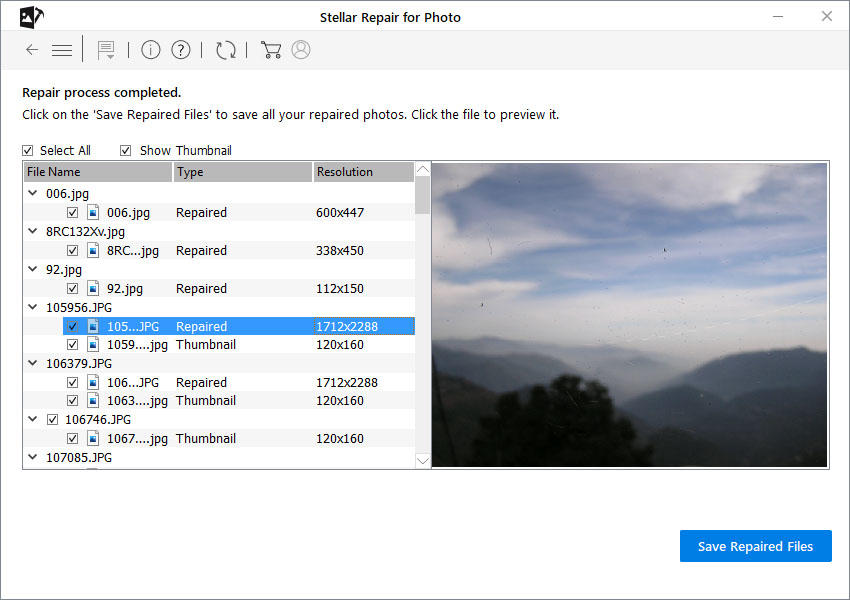Uncheck the checkbox next to 92.jpg
This screenshot has height=600, width=850.
72,288
